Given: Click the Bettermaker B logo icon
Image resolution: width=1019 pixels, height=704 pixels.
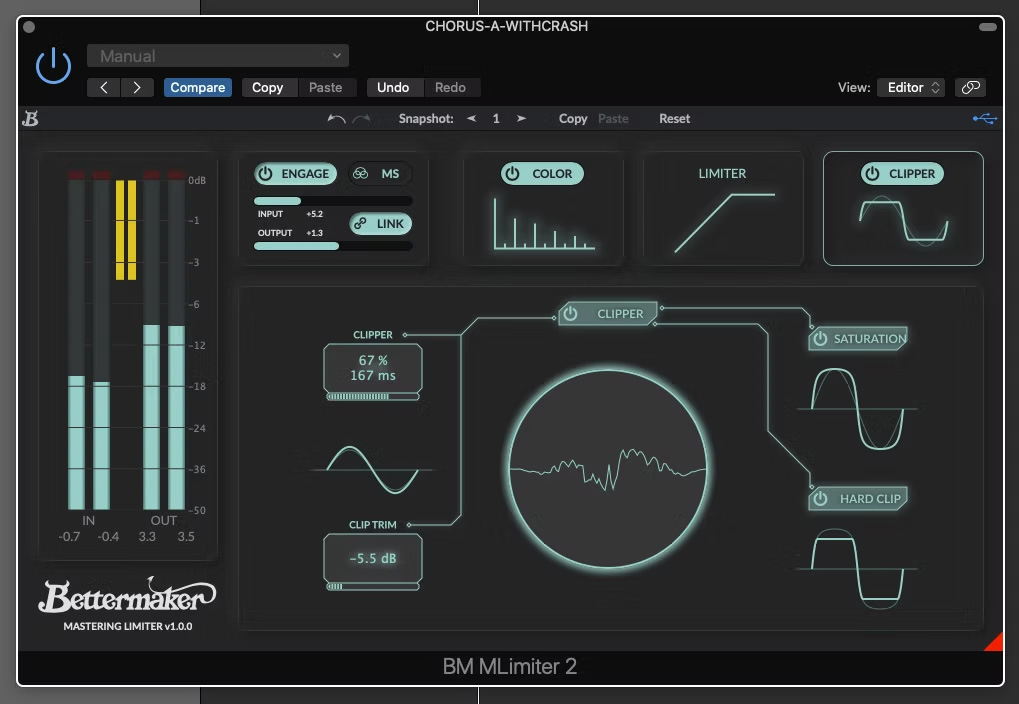Looking at the screenshot, I should tap(30, 118).
